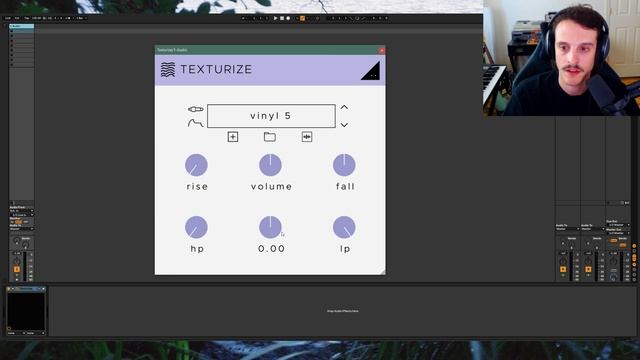
Task: Click the 'vinyl 5' preset name box
Action: point(271,116)
